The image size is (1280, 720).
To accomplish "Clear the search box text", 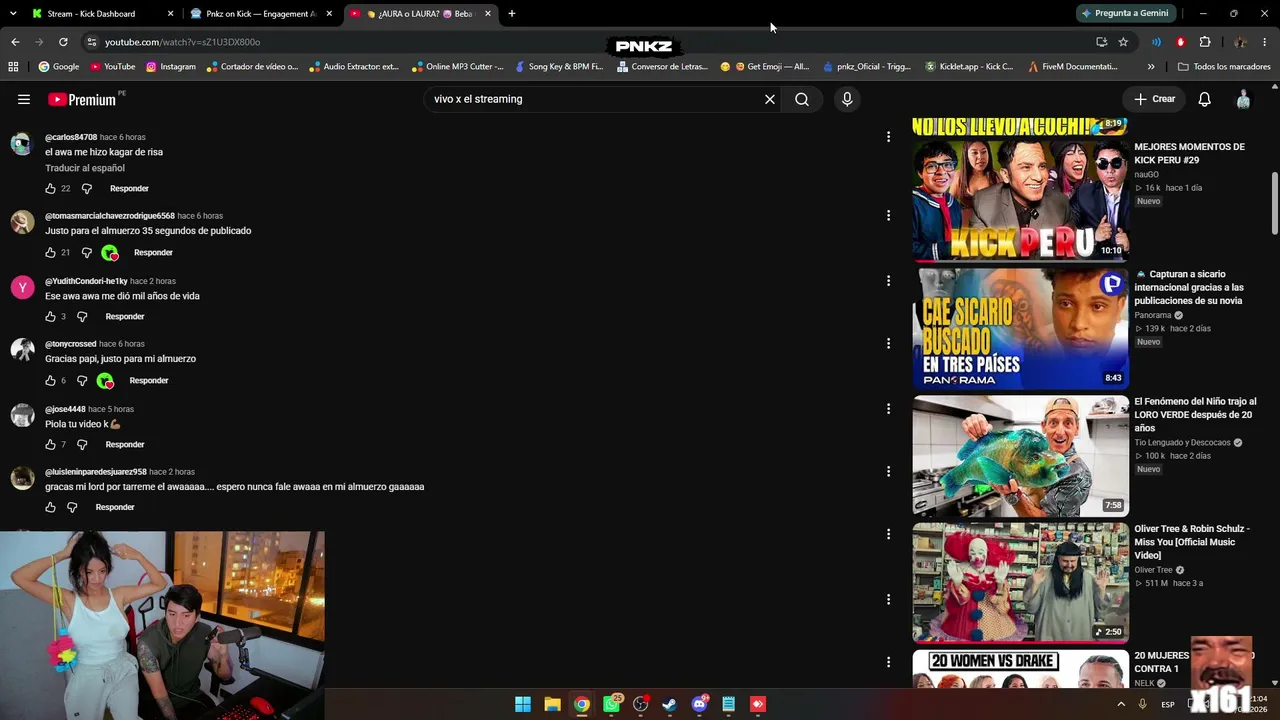I will pos(770,99).
